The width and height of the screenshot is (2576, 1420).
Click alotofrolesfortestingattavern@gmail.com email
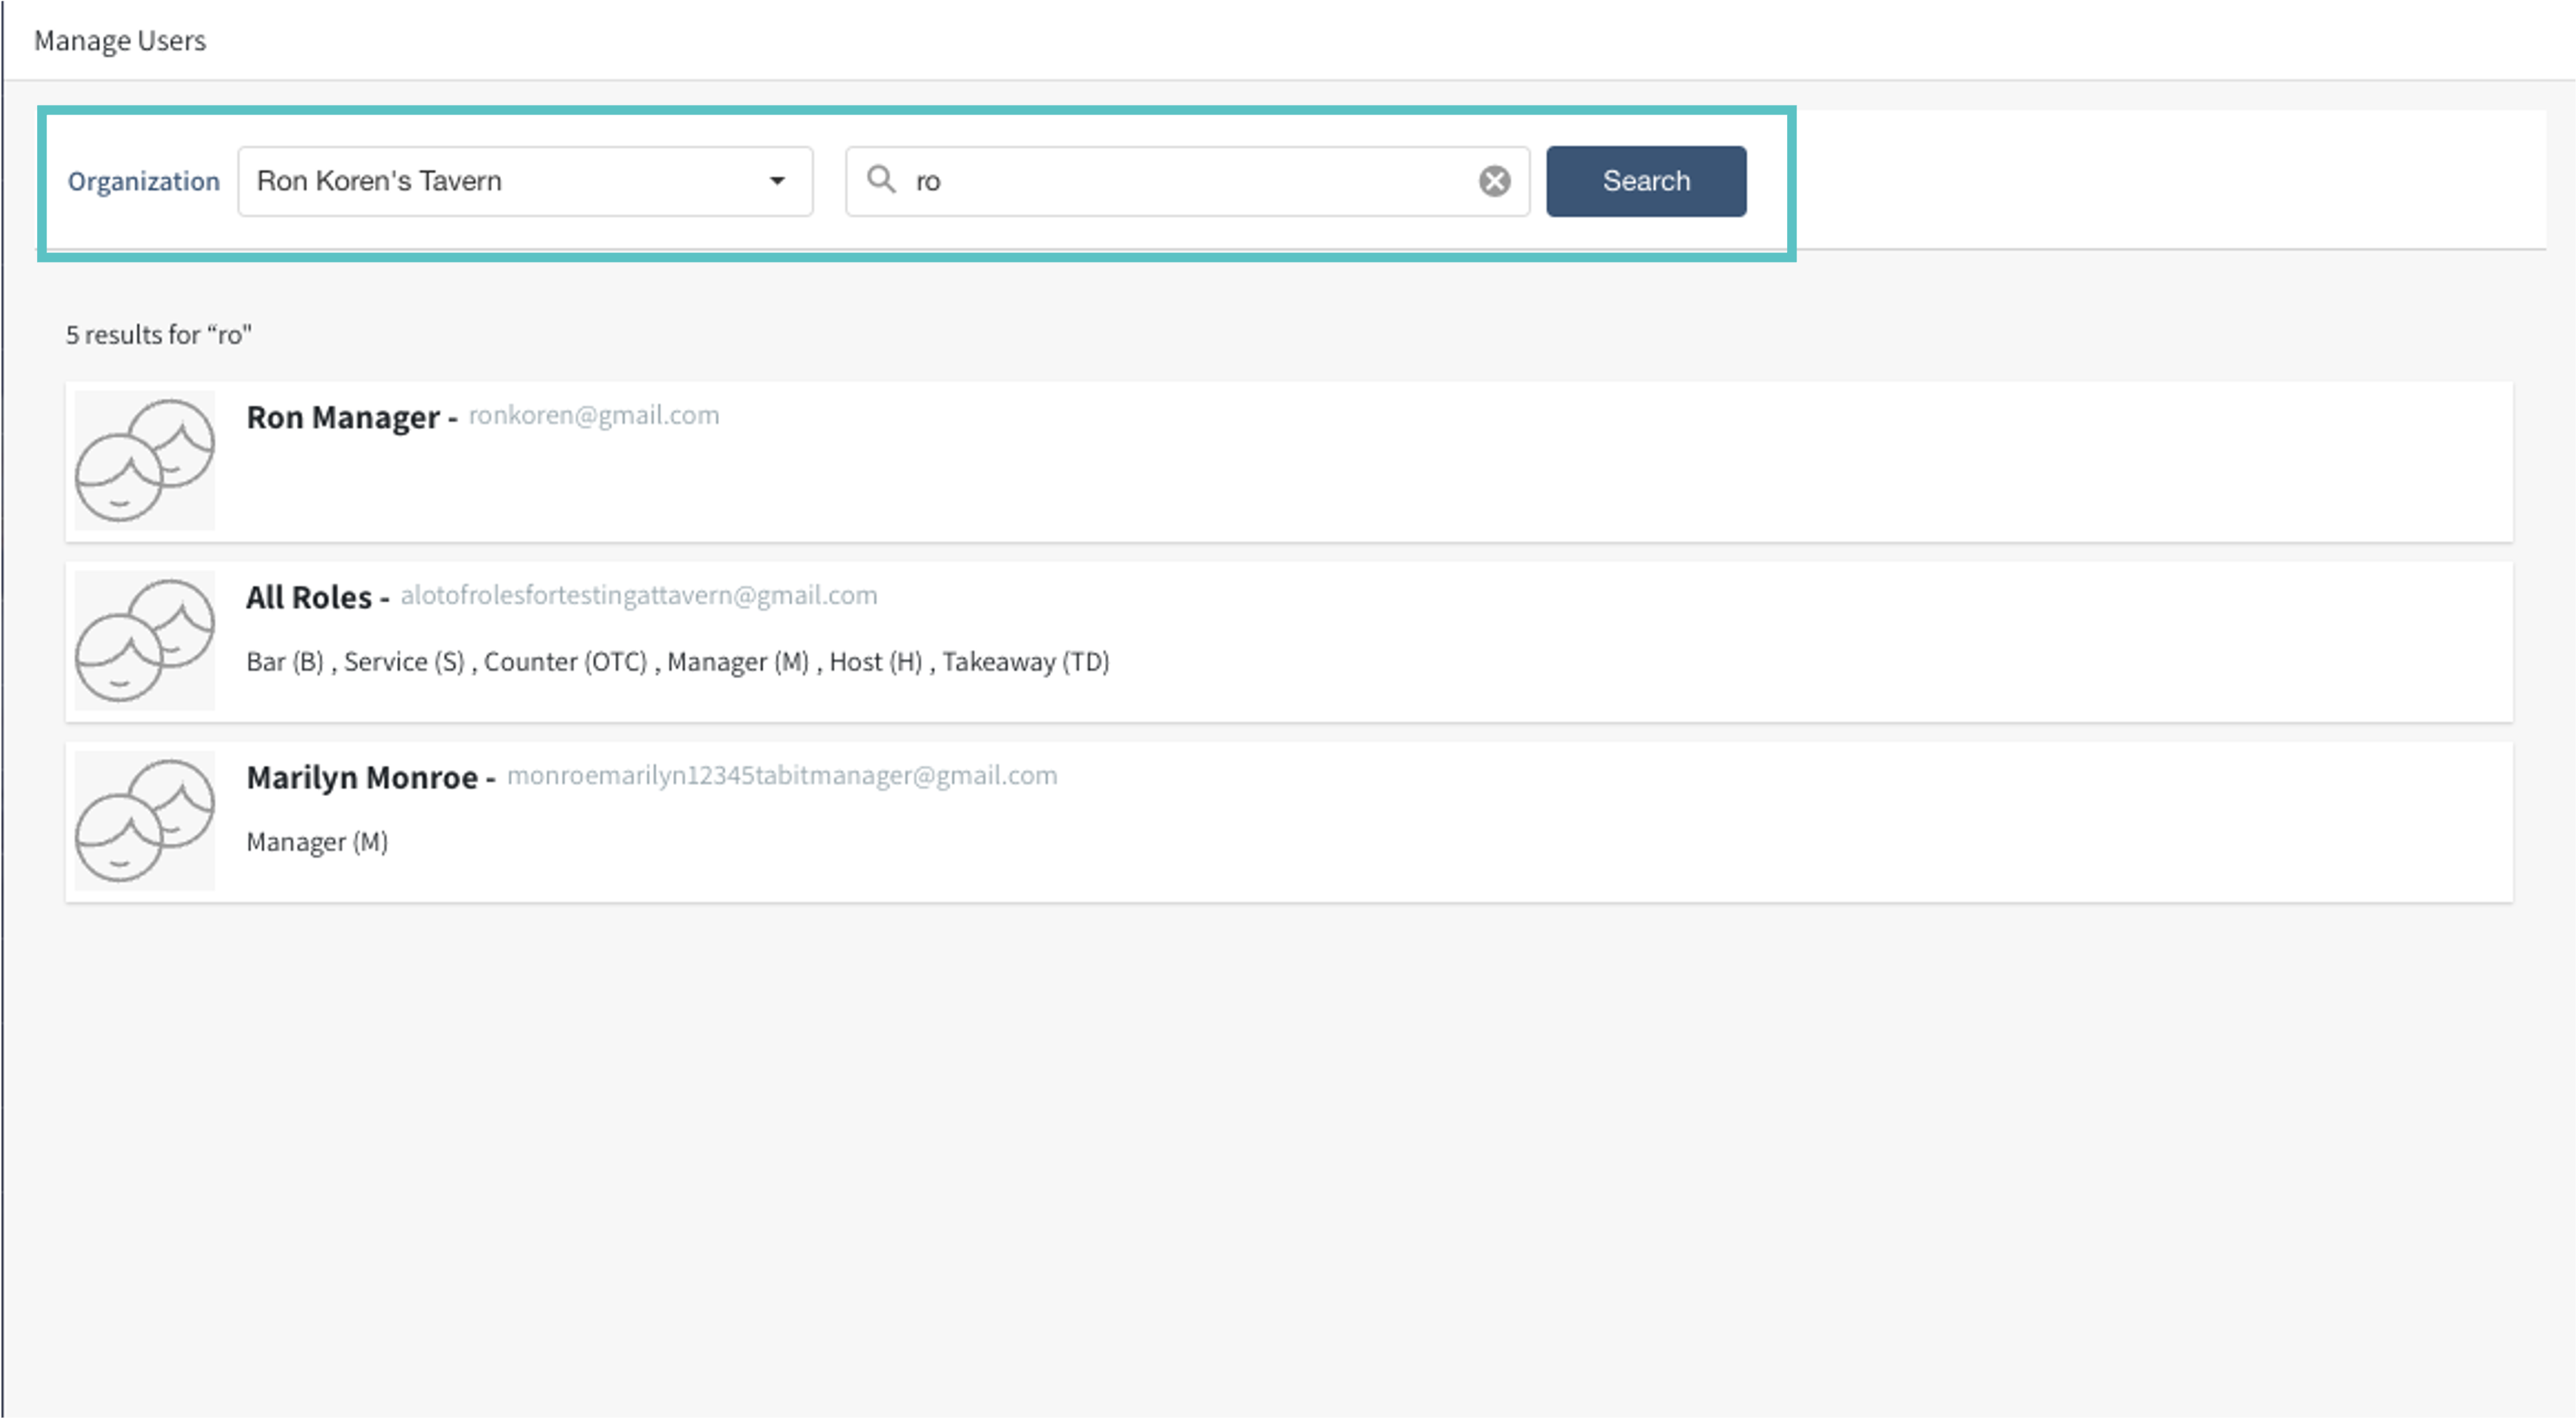tap(639, 595)
